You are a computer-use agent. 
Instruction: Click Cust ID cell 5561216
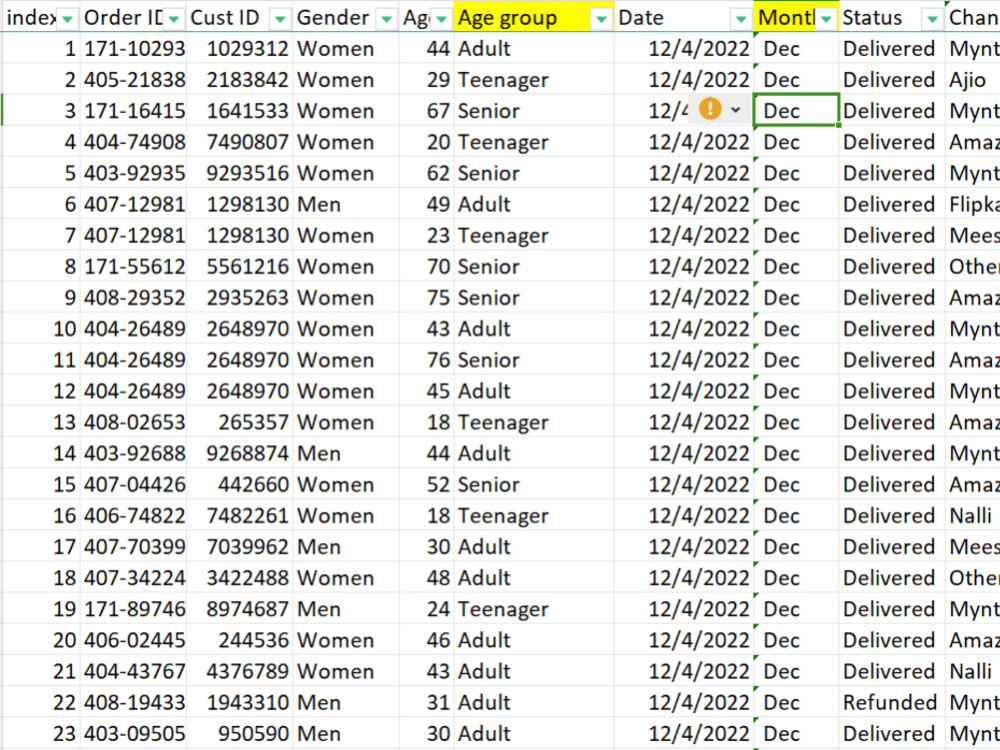tap(240, 267)
